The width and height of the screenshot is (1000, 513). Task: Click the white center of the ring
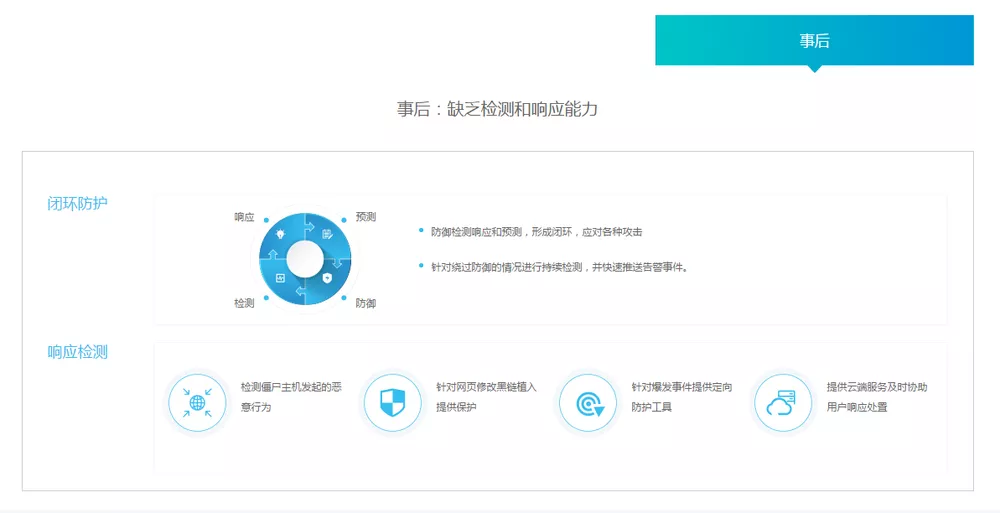[x=305, y=257]
